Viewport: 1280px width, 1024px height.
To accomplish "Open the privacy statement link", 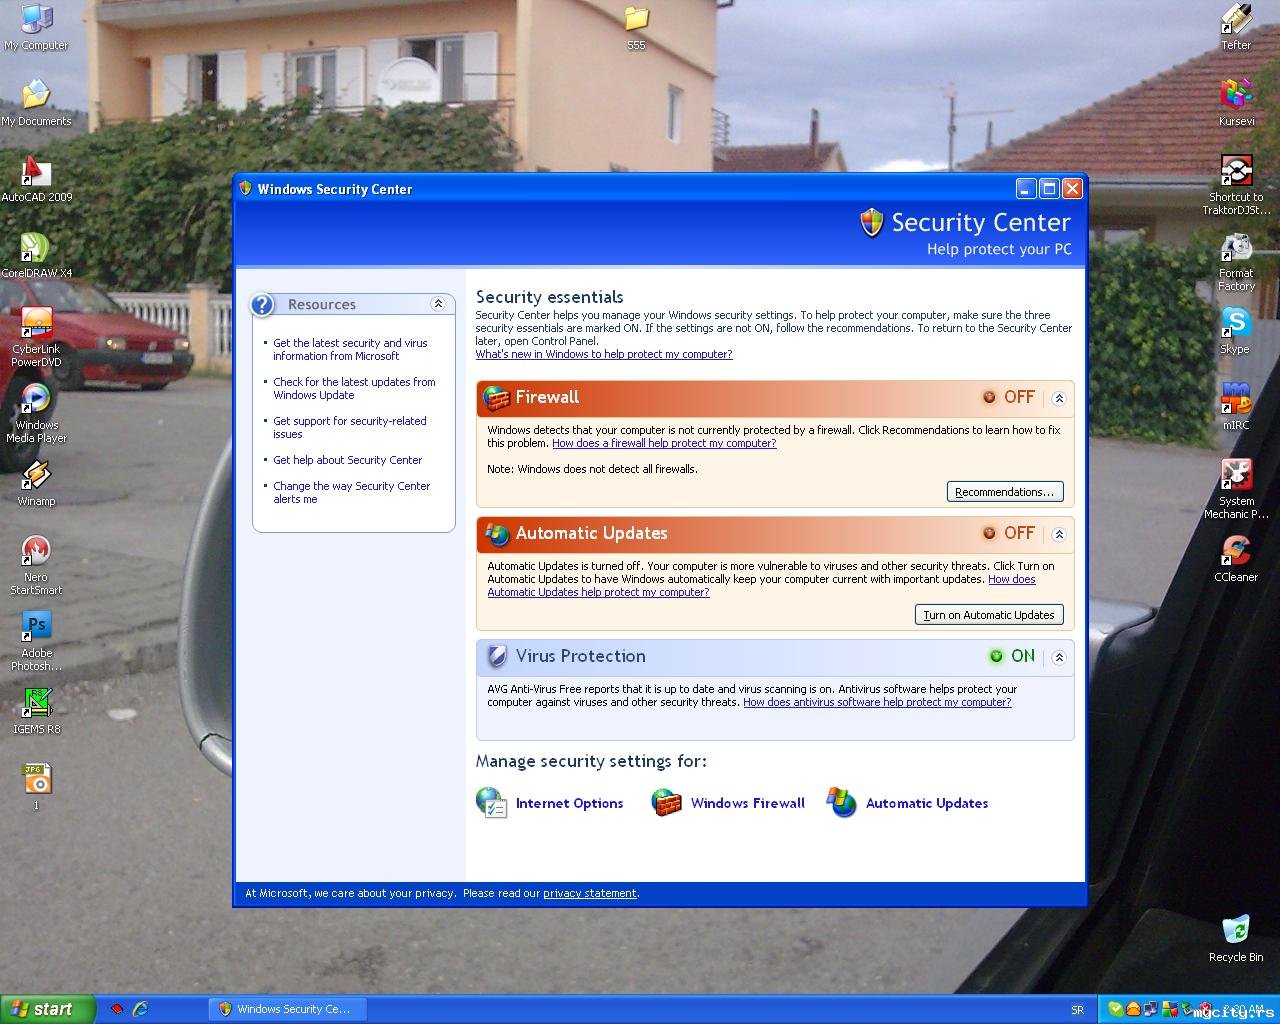I will (590, 893).
